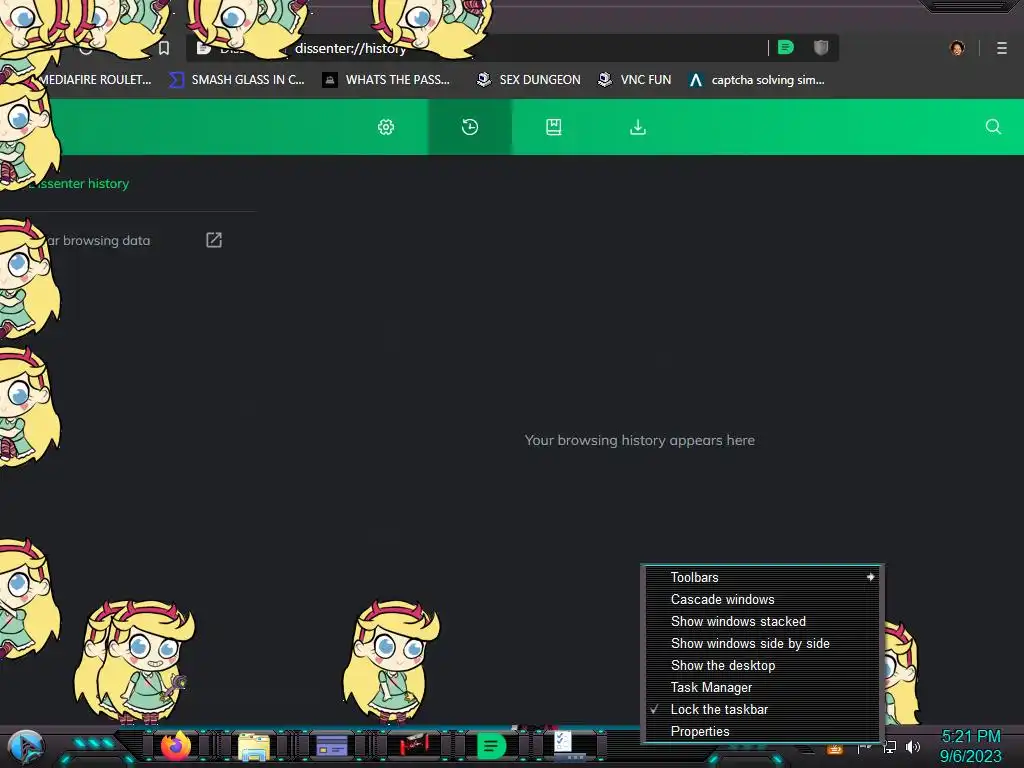Image resolution: width=1024 pixels, height=768 pixels.
Task: Open the red taskbar app icon
Action: point(414,745)
